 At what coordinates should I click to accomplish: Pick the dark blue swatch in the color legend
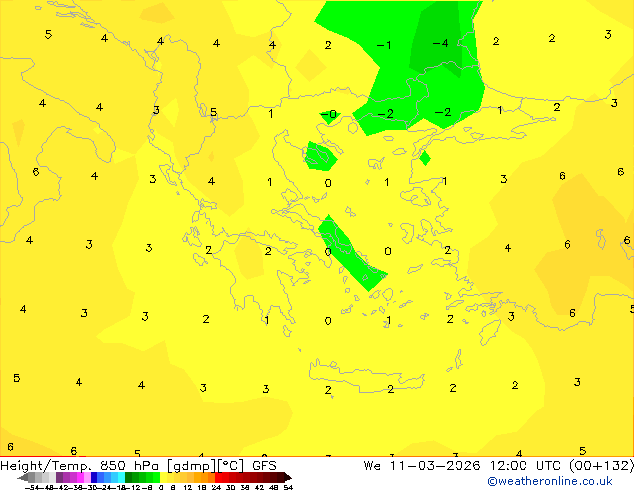point(94,477)
